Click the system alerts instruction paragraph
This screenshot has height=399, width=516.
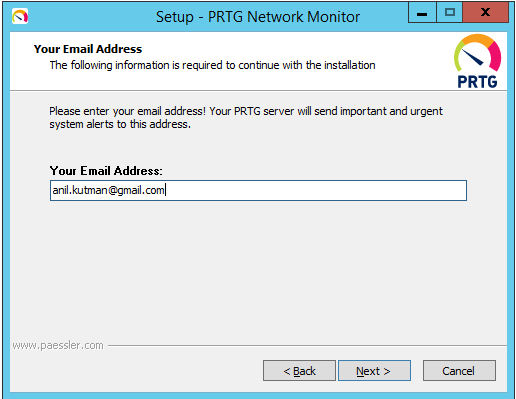tap(246, 117)
